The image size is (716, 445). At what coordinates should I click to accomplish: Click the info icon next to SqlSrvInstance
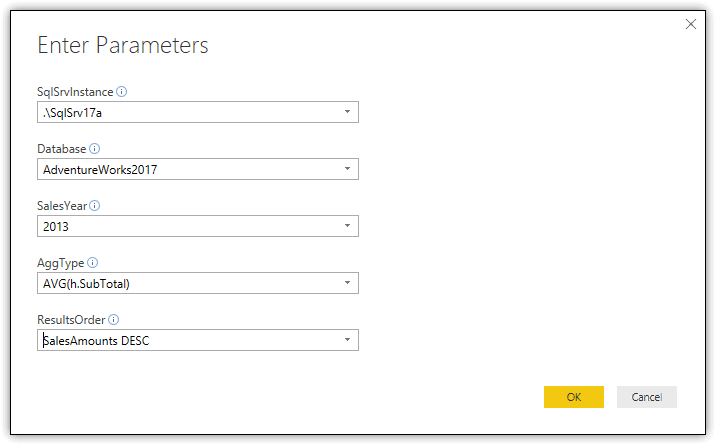pyautogui.click(x=122, y=92)
